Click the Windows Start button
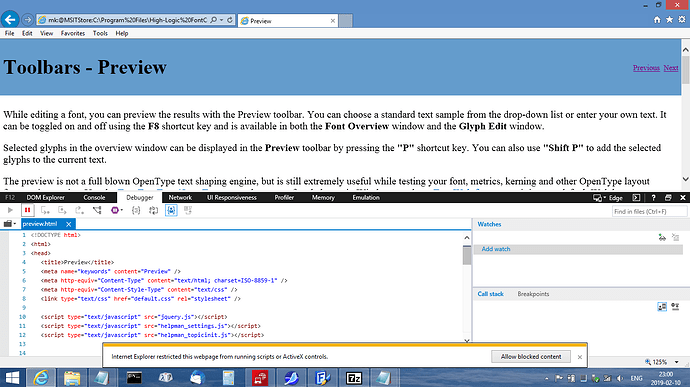This screenshot has height=387, width=690. coord(12,378)
